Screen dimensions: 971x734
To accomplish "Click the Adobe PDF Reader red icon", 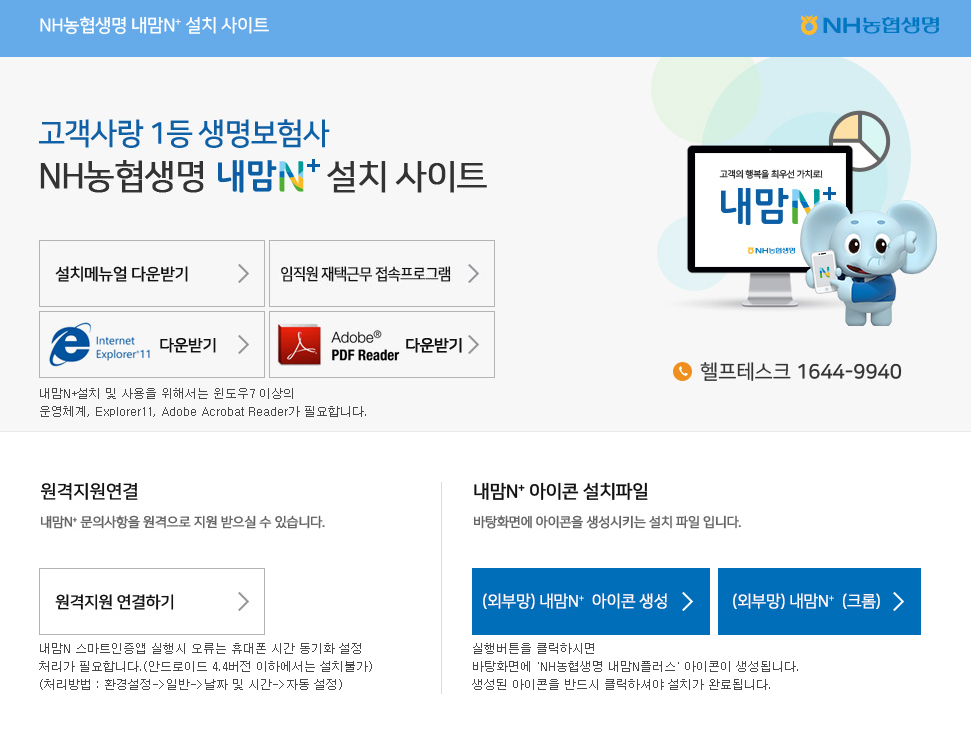I will coord(299,344).
